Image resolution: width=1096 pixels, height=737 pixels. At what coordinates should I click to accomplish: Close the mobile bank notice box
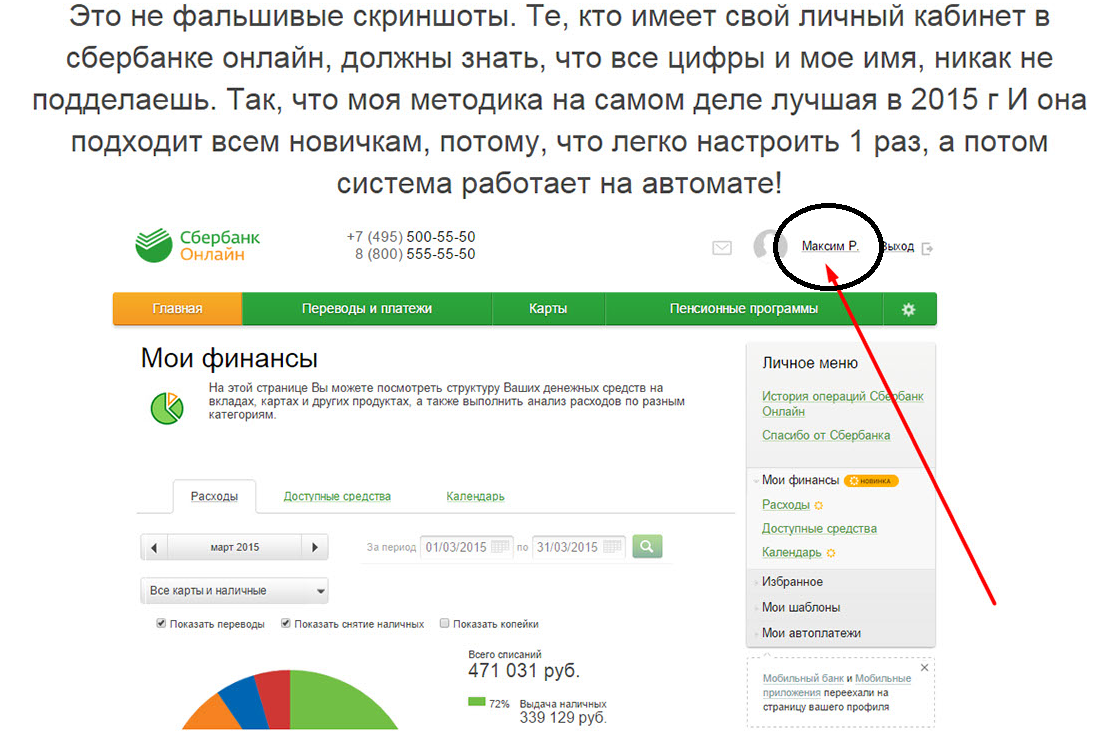[924, 668]
